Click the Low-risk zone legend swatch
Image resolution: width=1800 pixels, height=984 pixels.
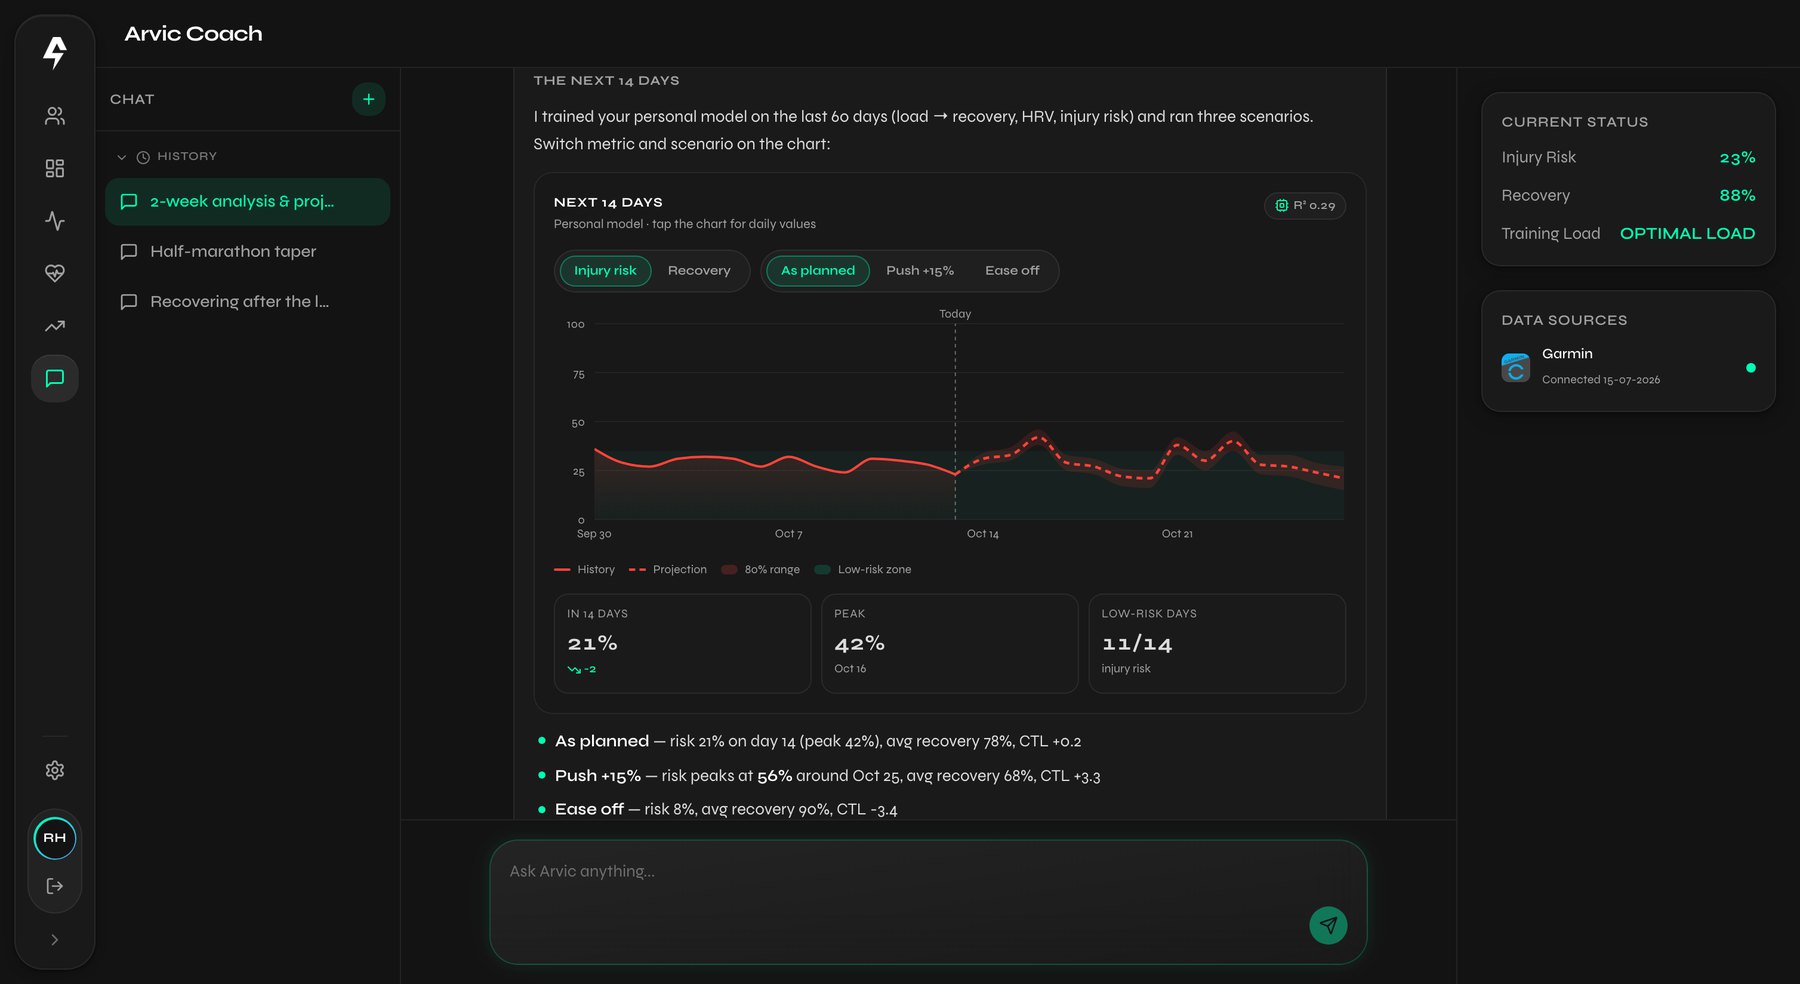click(x=823, y=570)
